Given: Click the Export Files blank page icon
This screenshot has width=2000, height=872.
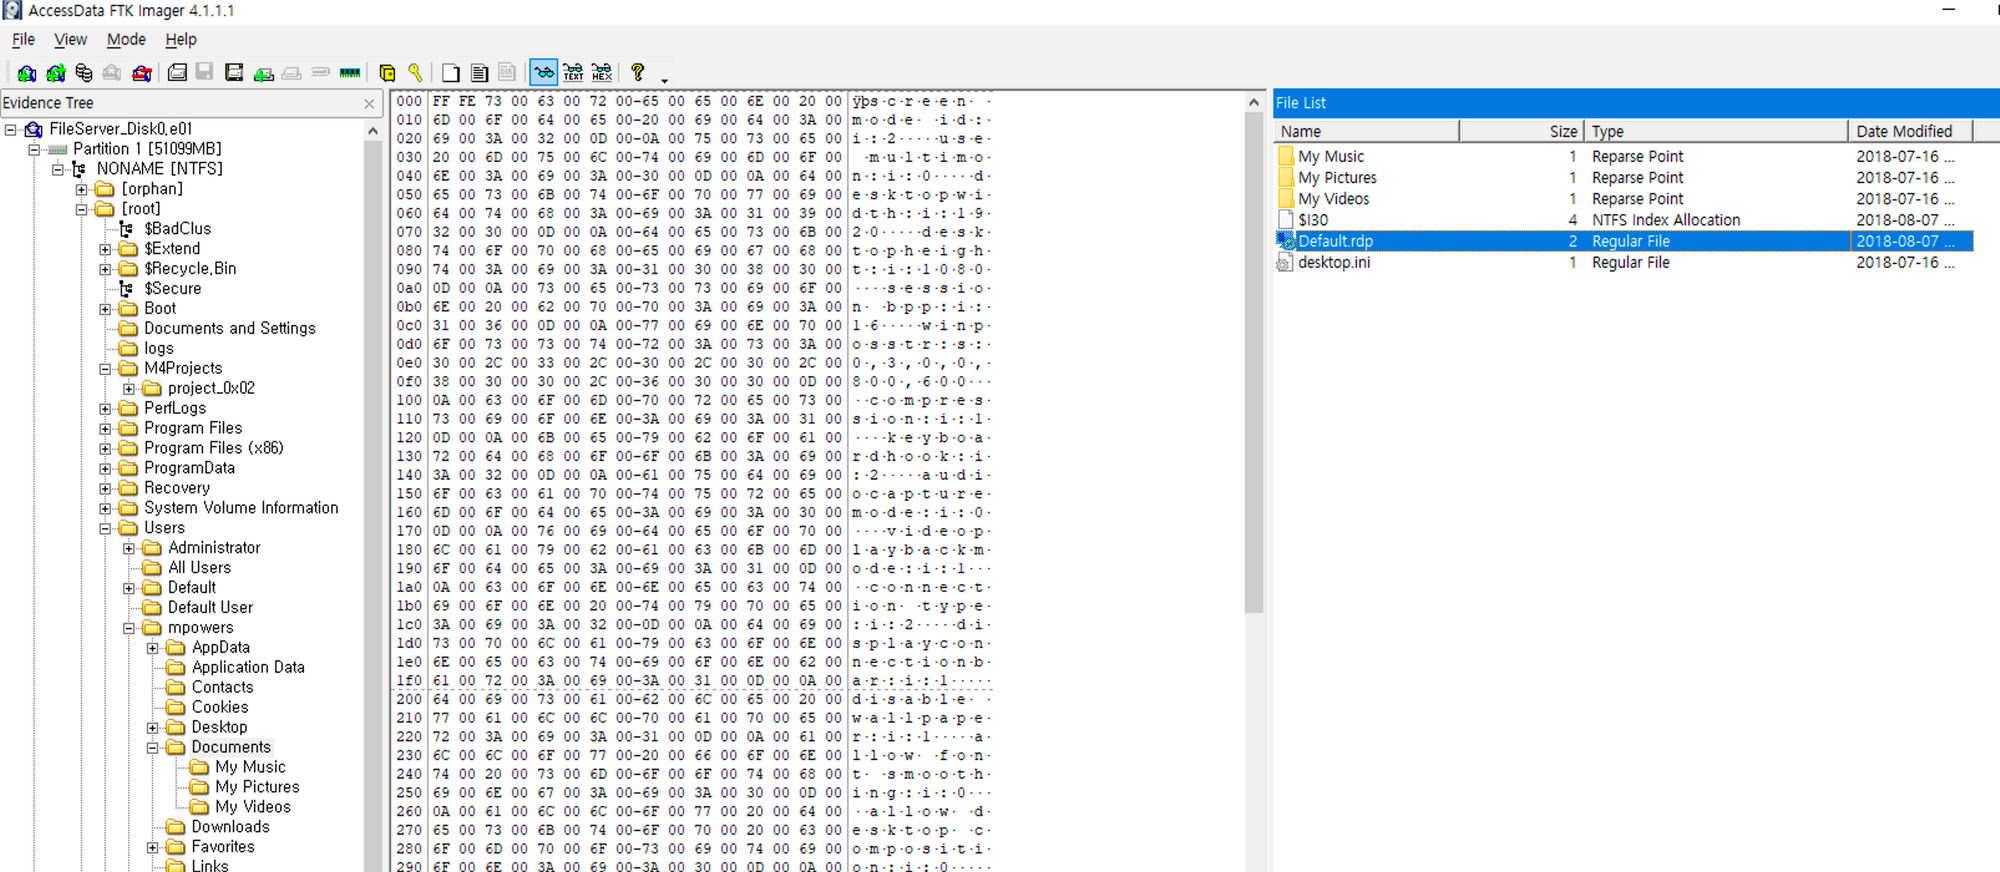Looking at the screenshot, I should 451,73.
